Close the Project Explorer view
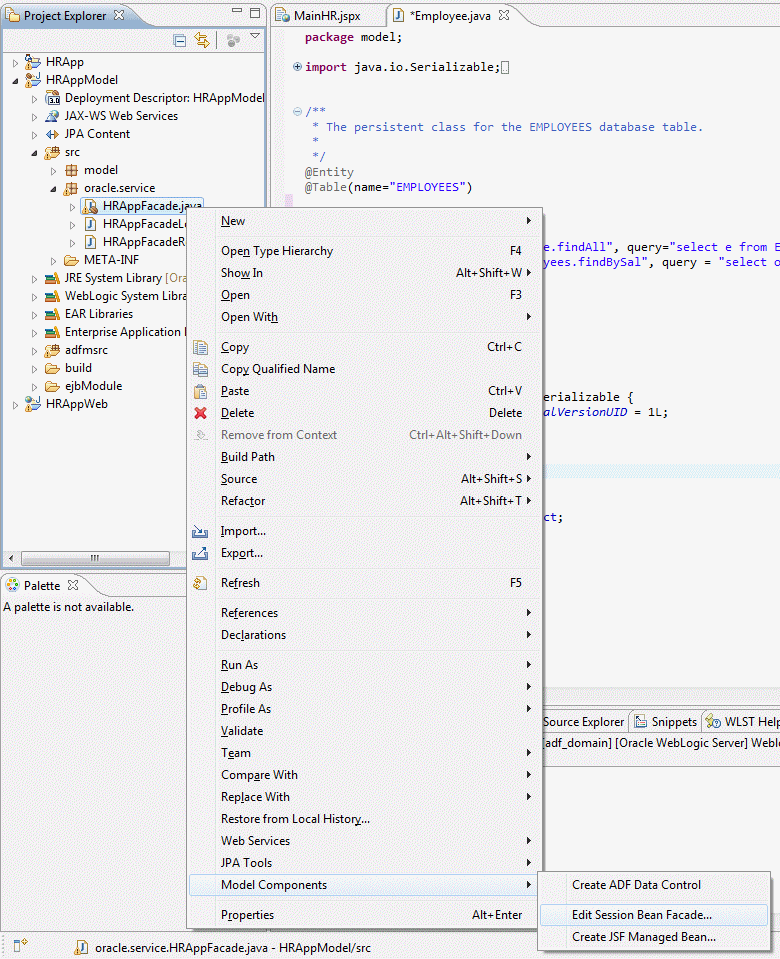Image resolution: width=780 pixels, height=959 pixels. pos(118,16)
